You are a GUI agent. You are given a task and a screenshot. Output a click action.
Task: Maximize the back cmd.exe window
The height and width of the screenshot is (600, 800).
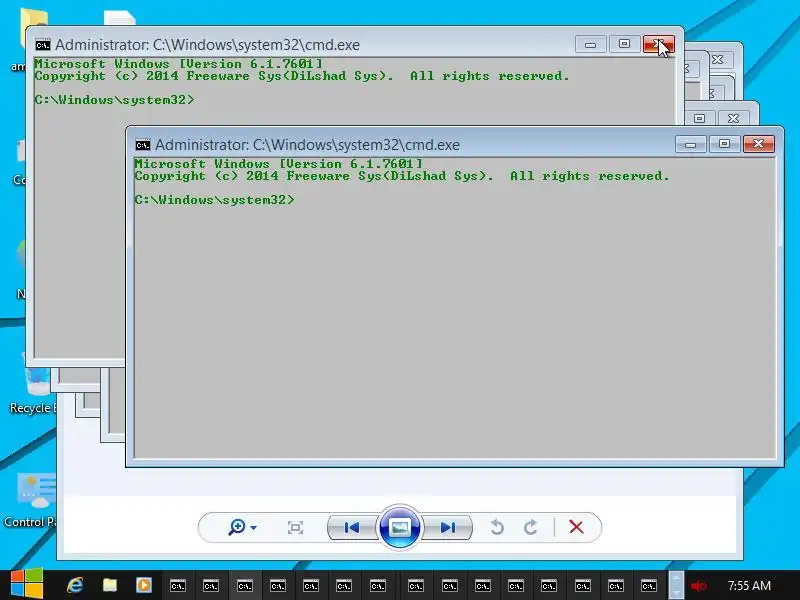point(624,44)
